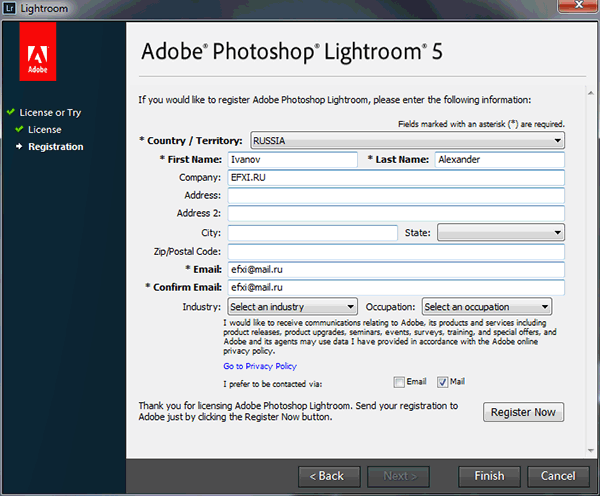Image resolution: width=600 pixels, height=496 pixels.
Task: Click the scrollbar down arrow in form
Action: (591, 450)
